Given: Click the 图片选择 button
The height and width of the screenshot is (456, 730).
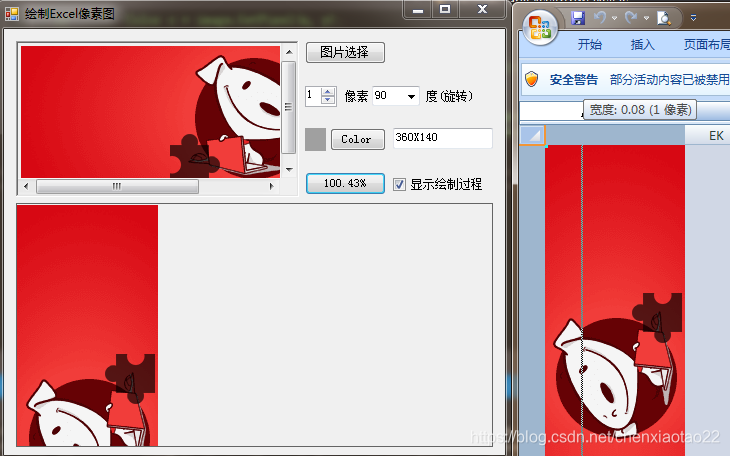Looking at the screenshot, I should [x=345, y=52].
